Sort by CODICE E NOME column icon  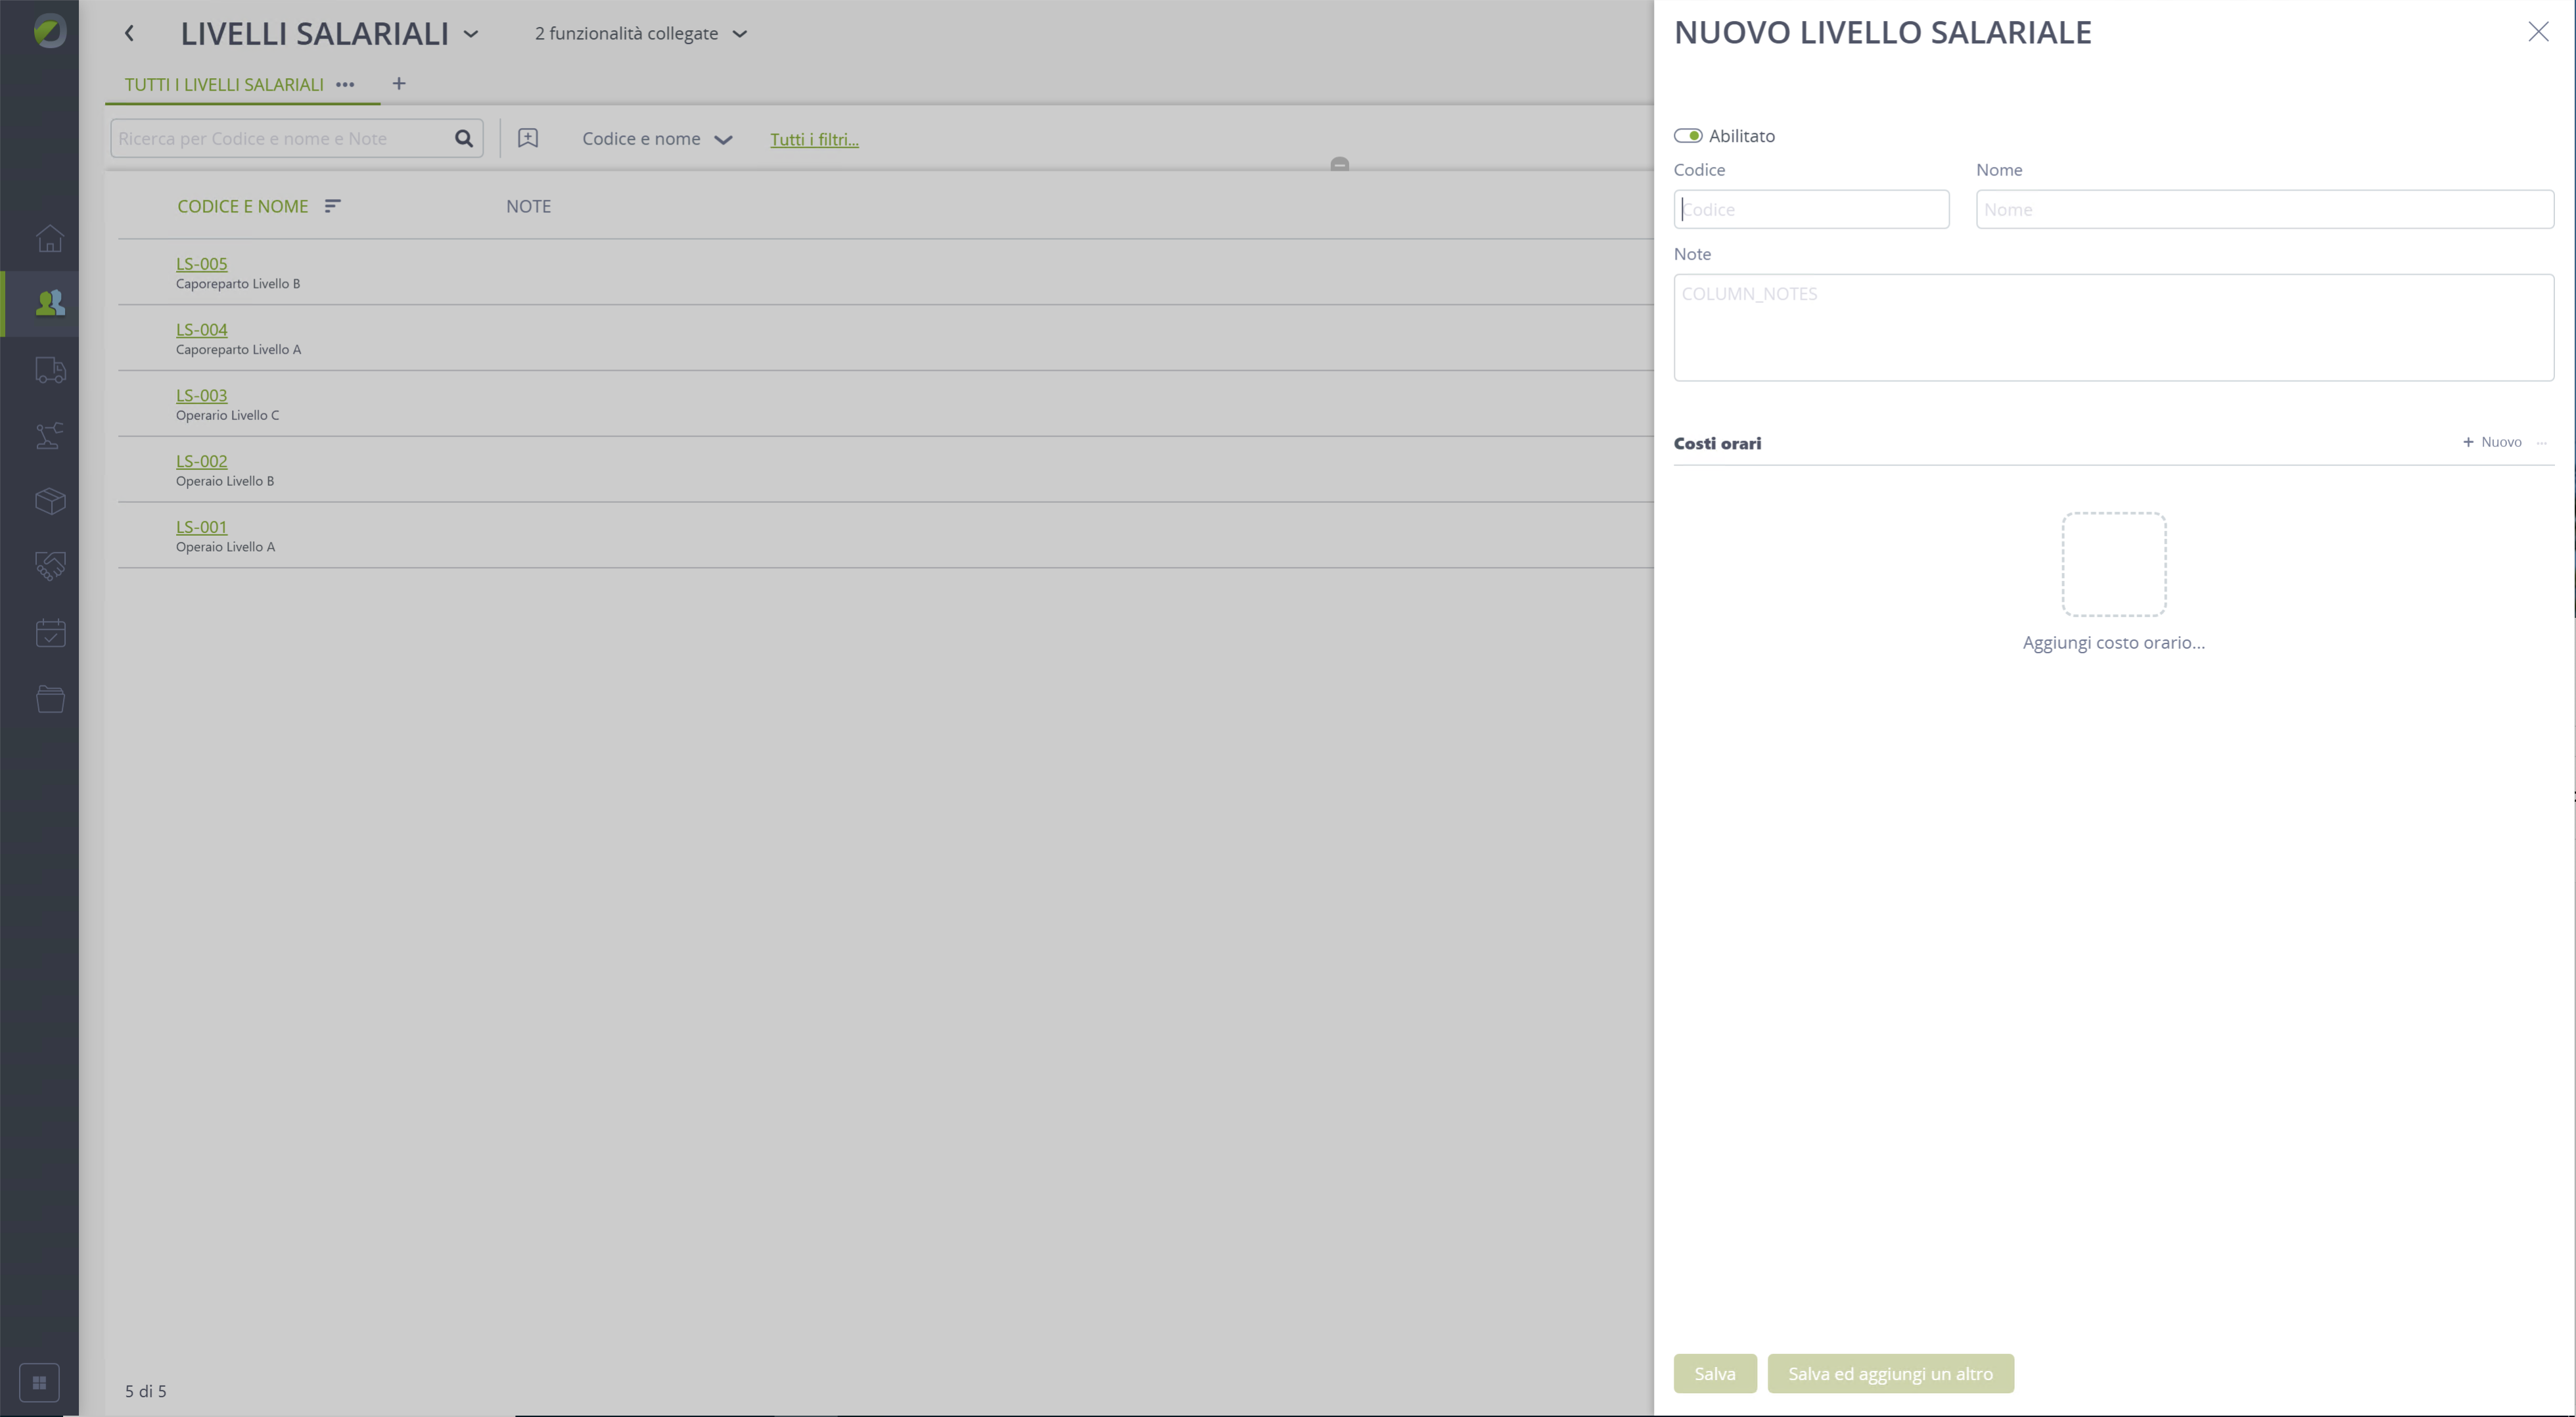point(333,206)
